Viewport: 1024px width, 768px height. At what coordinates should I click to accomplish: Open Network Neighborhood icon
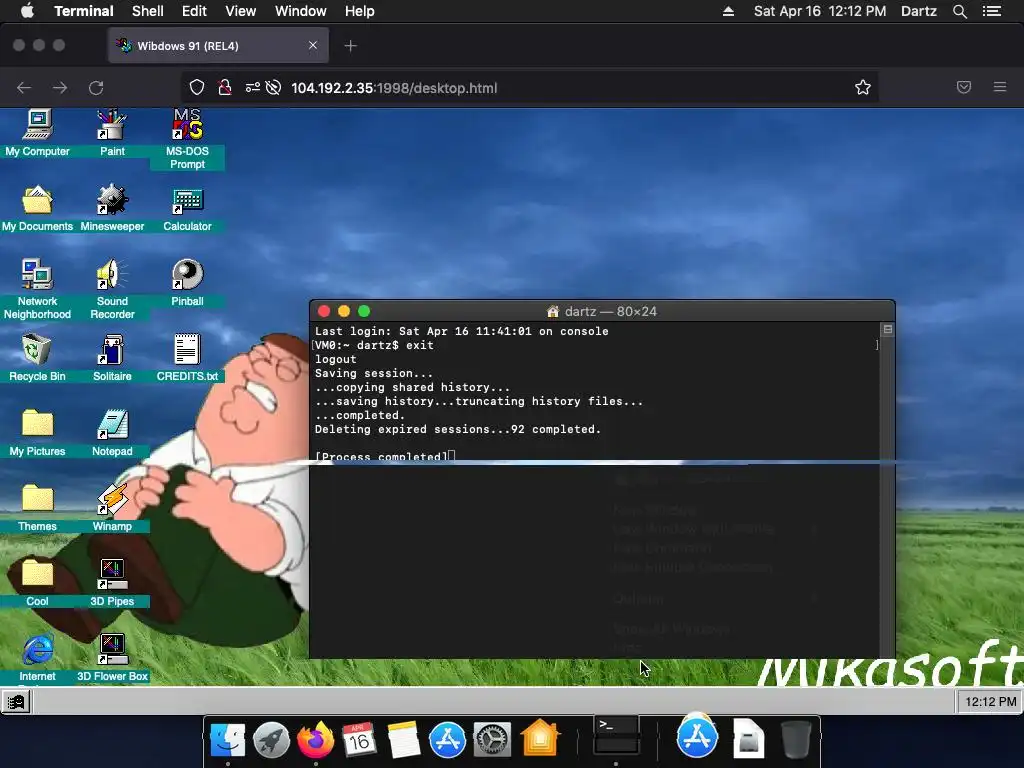pyautogui.click(x=37, y=274)
